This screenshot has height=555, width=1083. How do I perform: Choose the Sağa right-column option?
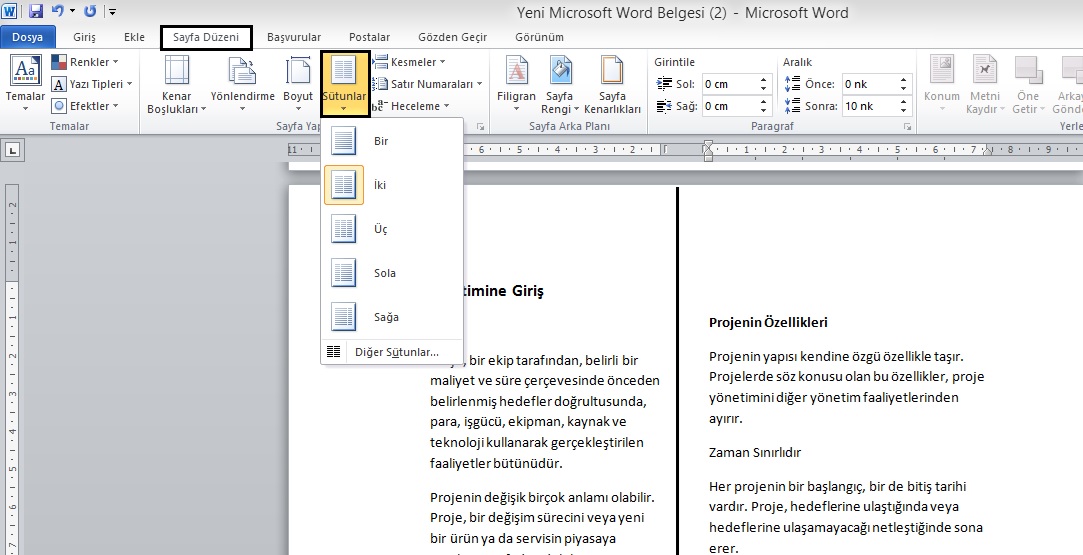point(392,318)
